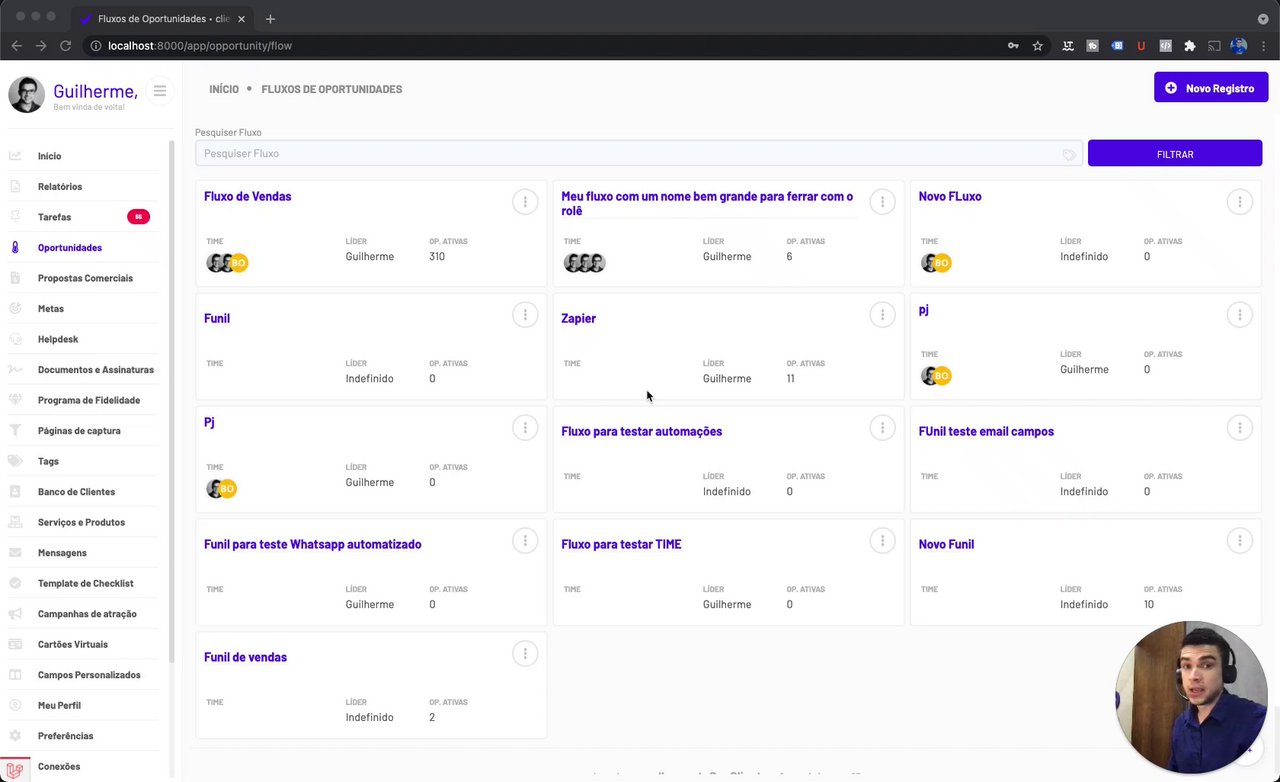The width and height of the screenshot is (1280, 782).
Task: Open browser extensions puzzle icon
Action: pyautogui.click(x=1189, y=46)
